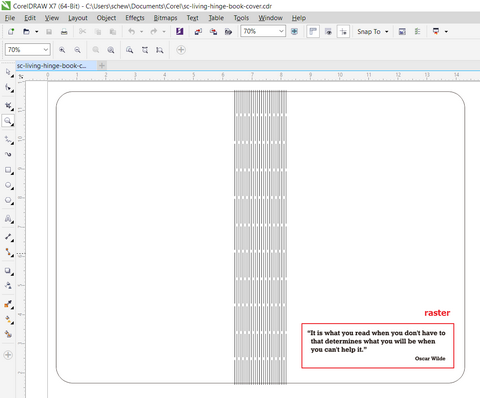Select the Zoom tool in the toolbox
The height and width of the screenshot is (398, 480).
(x=8, y=121)
